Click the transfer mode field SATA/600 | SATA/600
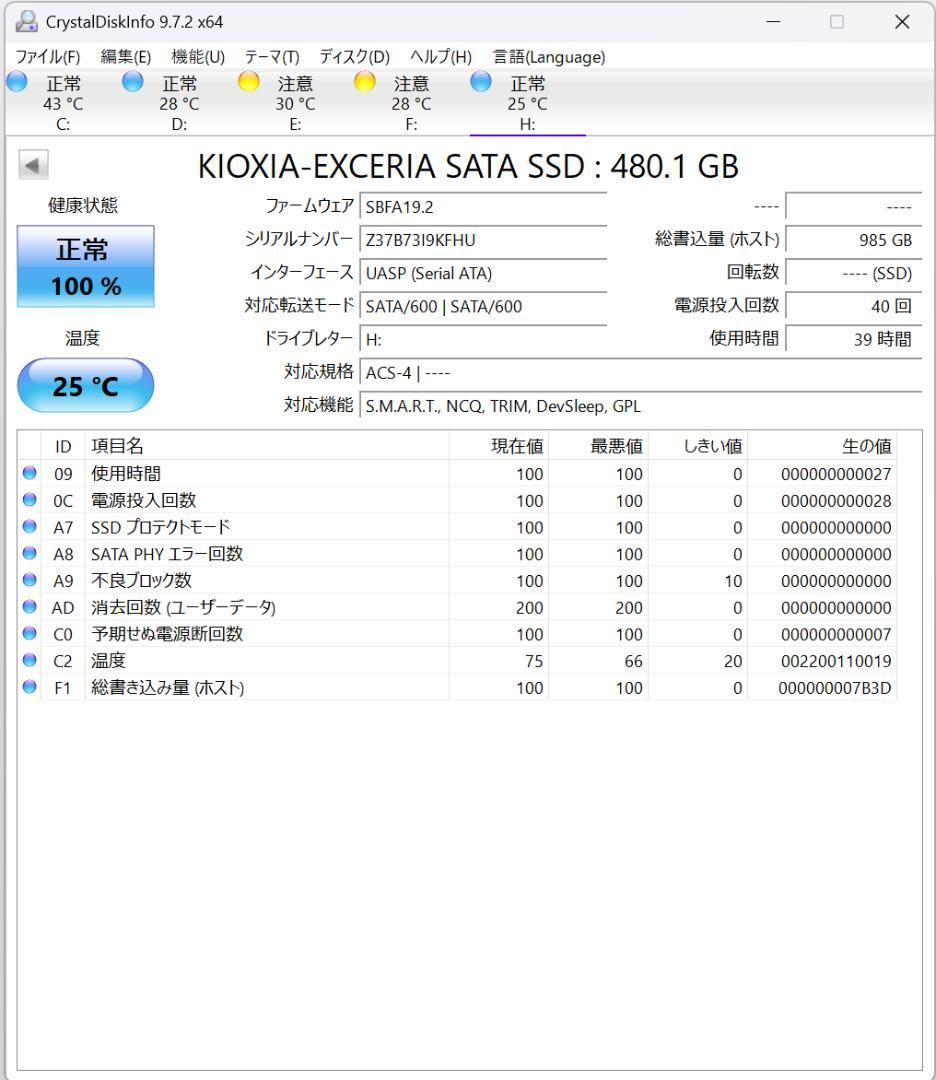Image resolution: width=936 pixels, height=1080 pixels. pyautogui.click(x=483, y=306)
